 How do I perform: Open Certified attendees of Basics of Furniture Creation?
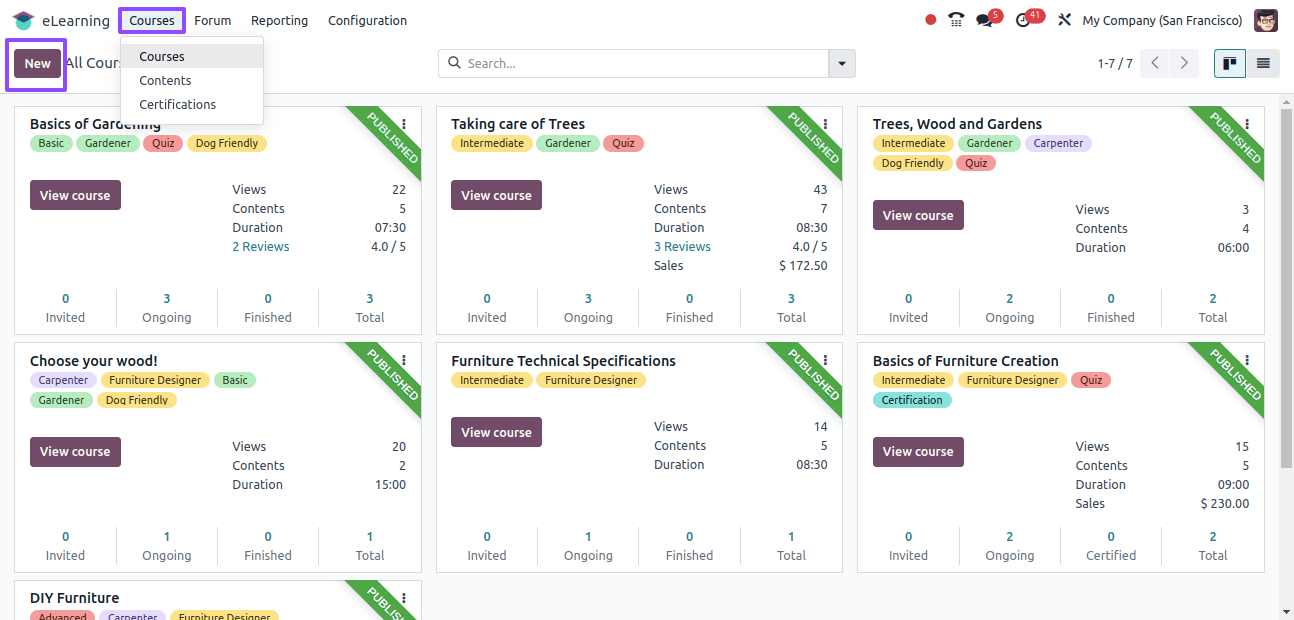[1111, 546]
